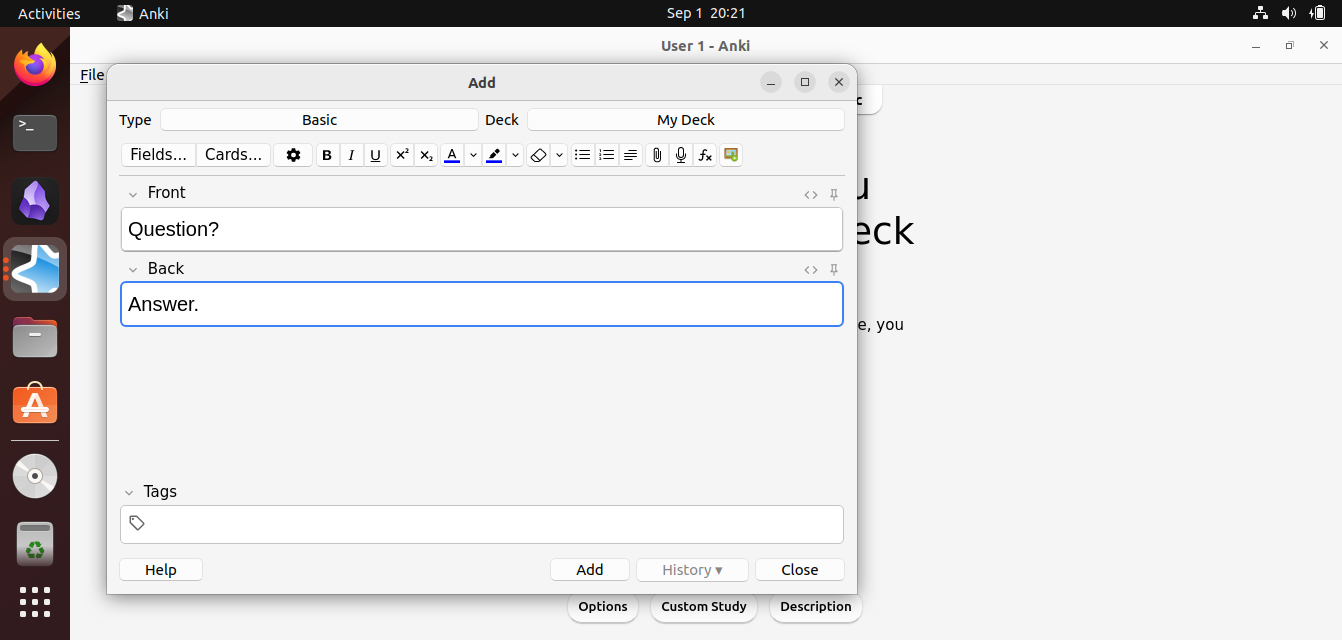
Task: Toggle the HTML editor for the Front field
Action: [x=811, y=194]
